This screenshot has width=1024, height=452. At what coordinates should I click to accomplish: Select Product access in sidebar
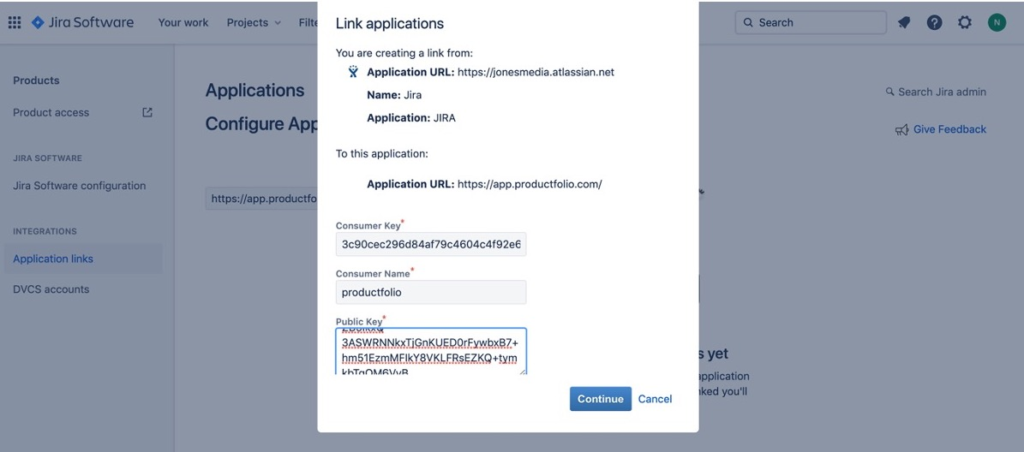(x=51, y=112)
